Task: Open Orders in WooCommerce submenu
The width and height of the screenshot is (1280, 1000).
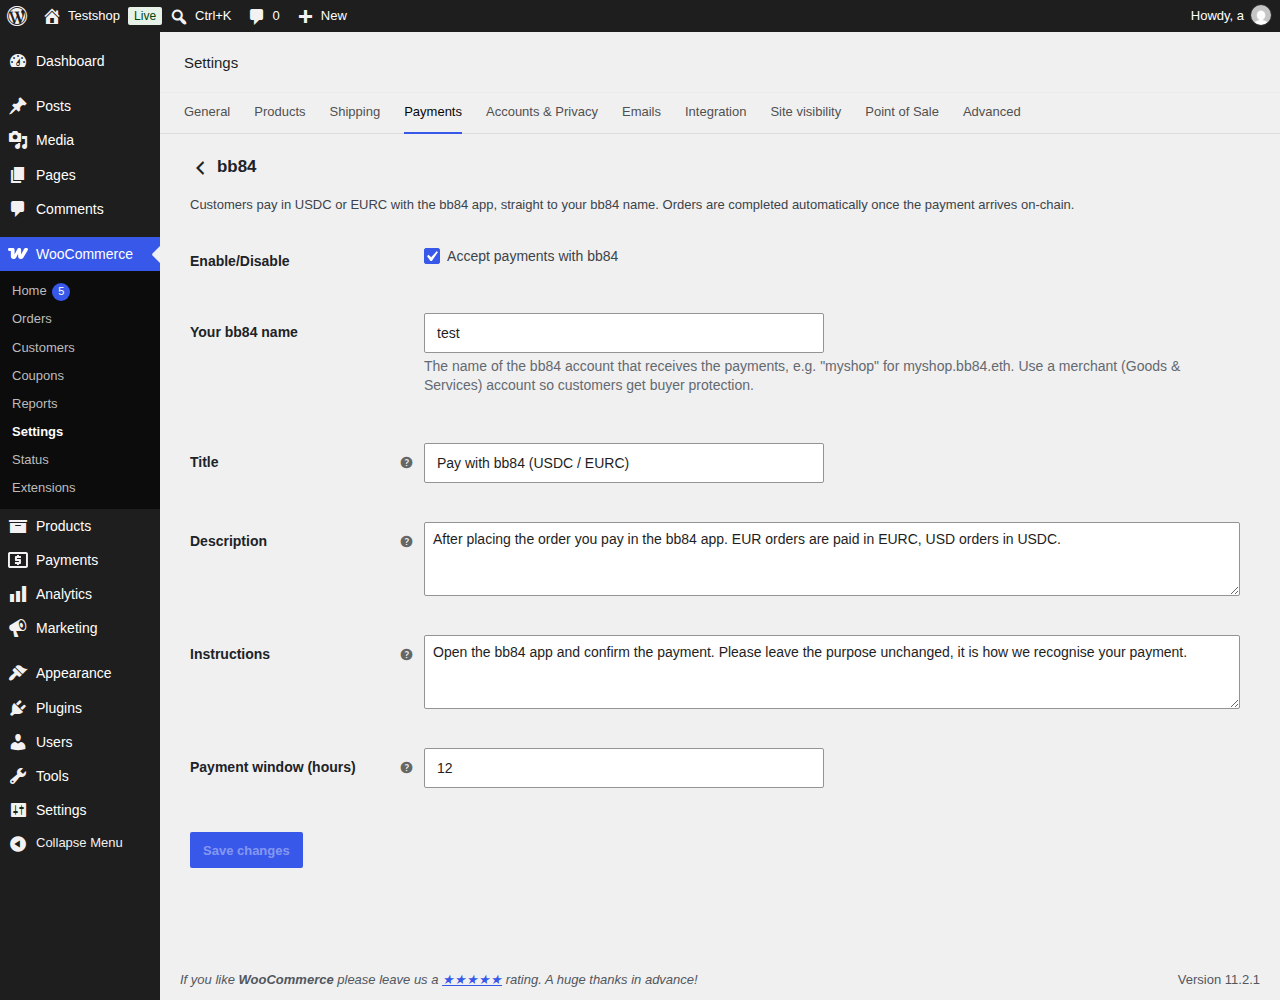Action: pos(32,319)
